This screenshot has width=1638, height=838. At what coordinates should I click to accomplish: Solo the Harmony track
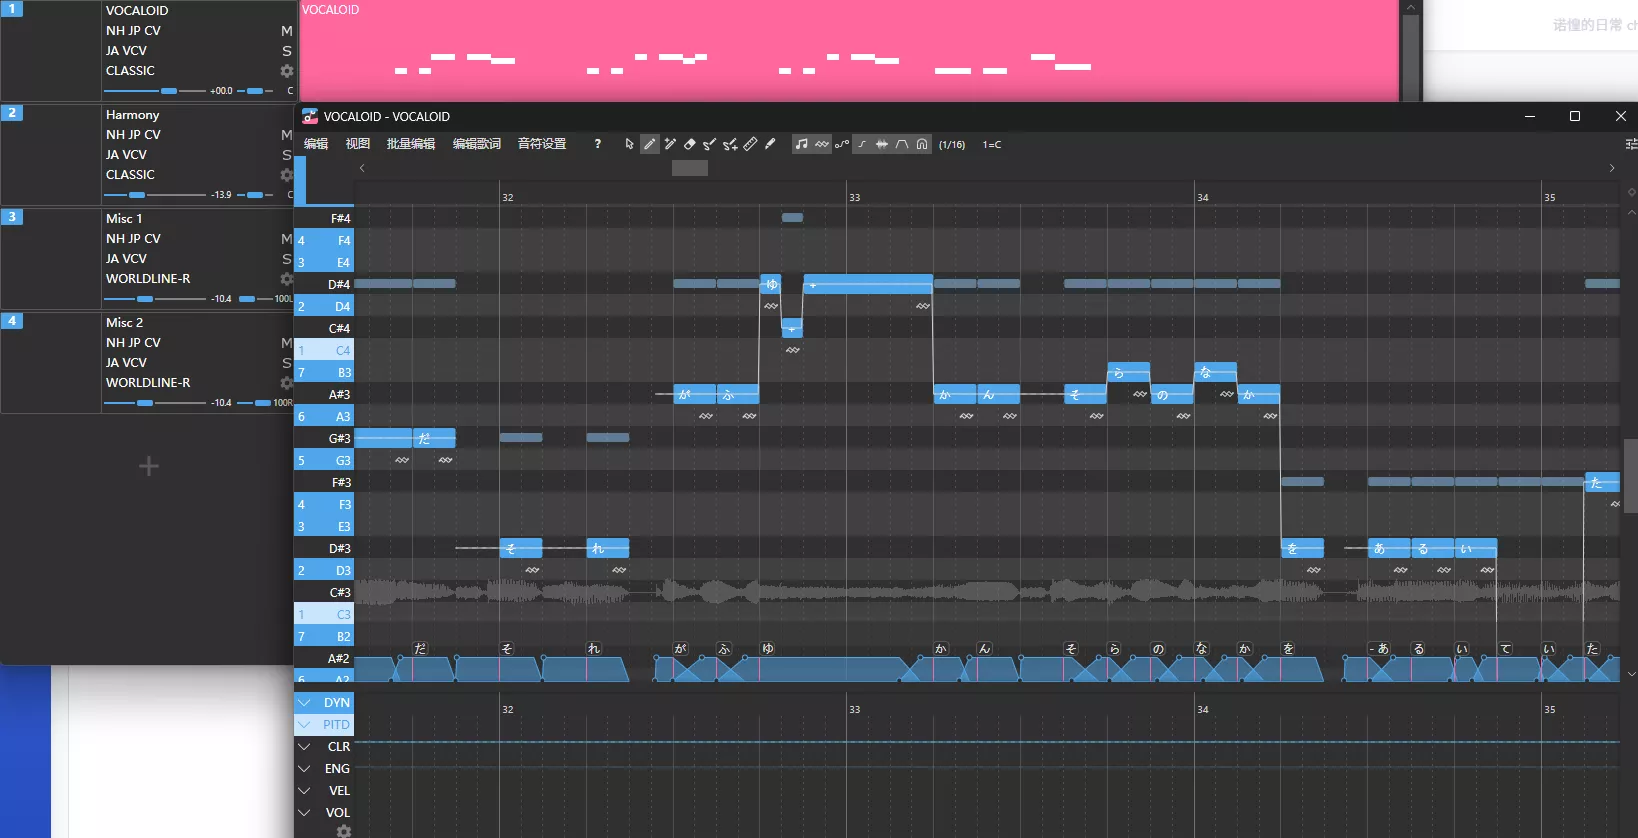click(x=287, y=155)
